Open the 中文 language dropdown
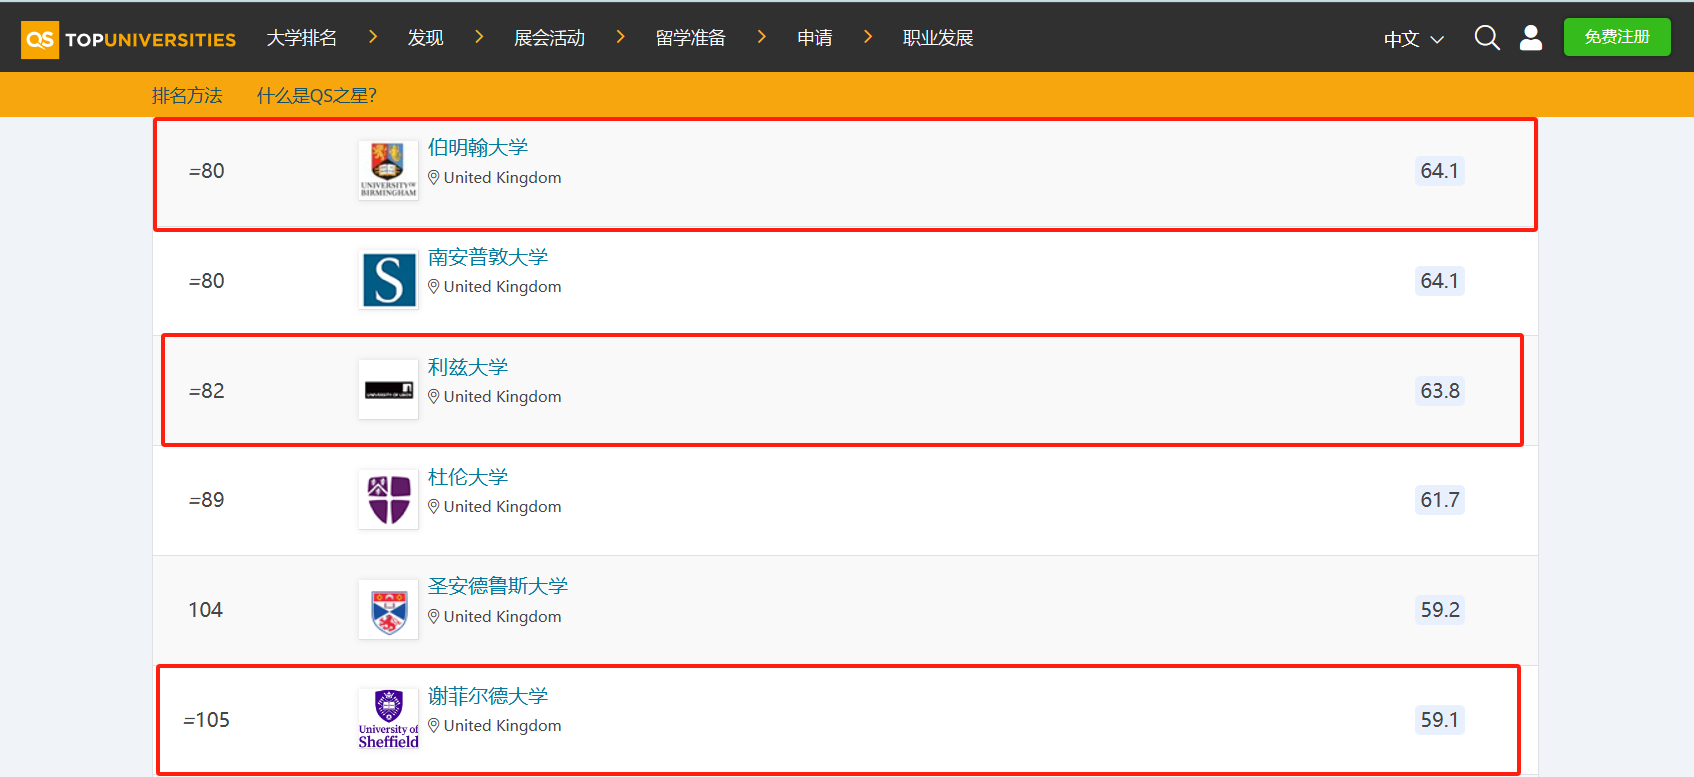This screenshot has width=1694, height=777. click(1413, 39)
